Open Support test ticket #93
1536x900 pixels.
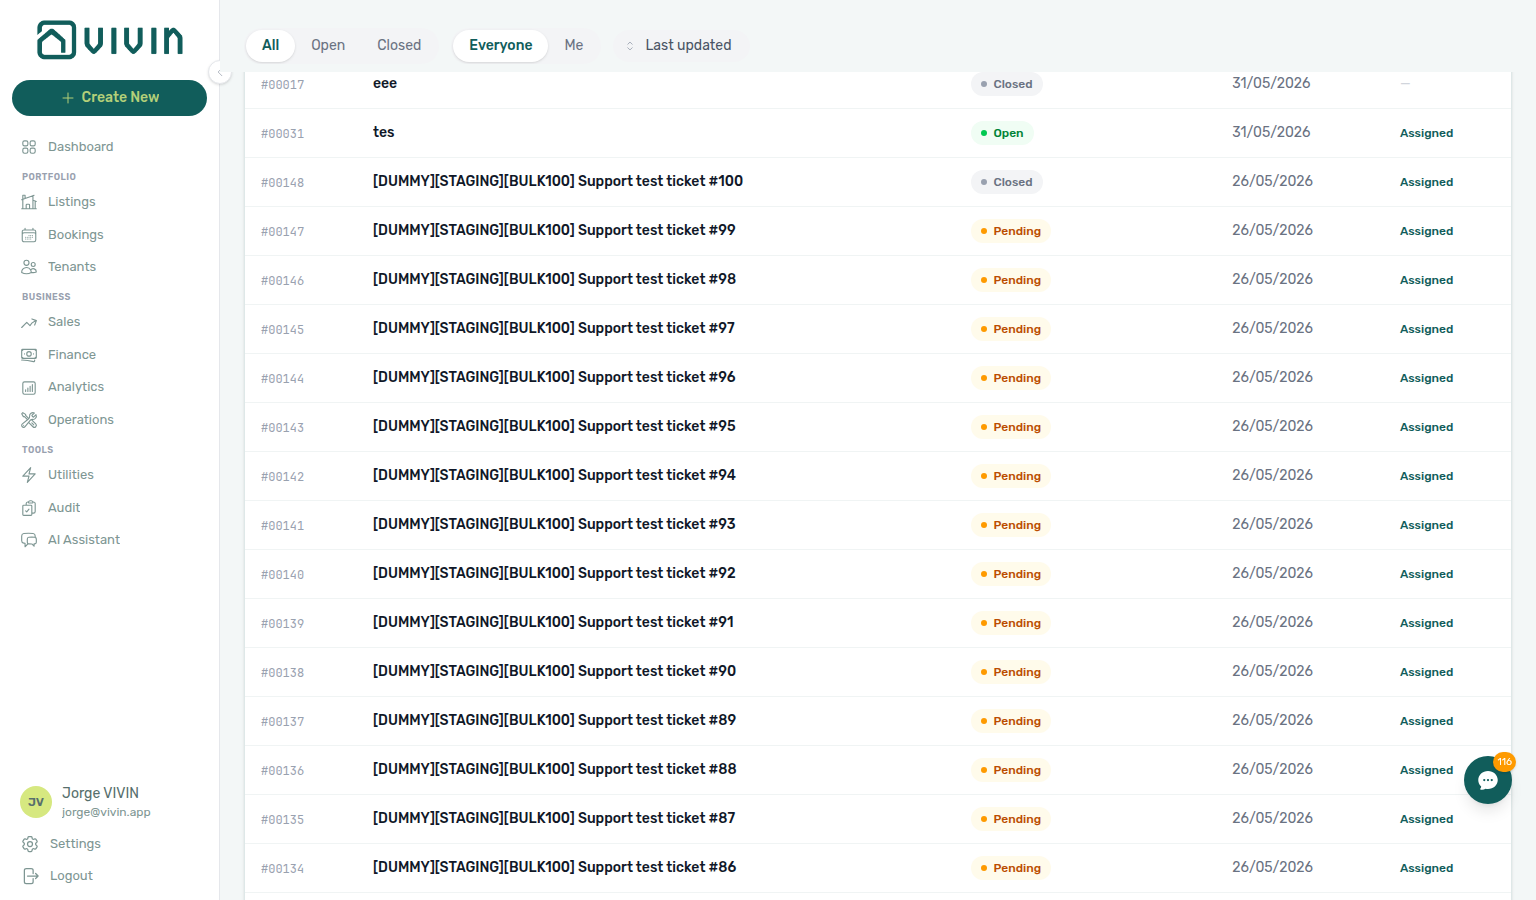tap(554, 524)
